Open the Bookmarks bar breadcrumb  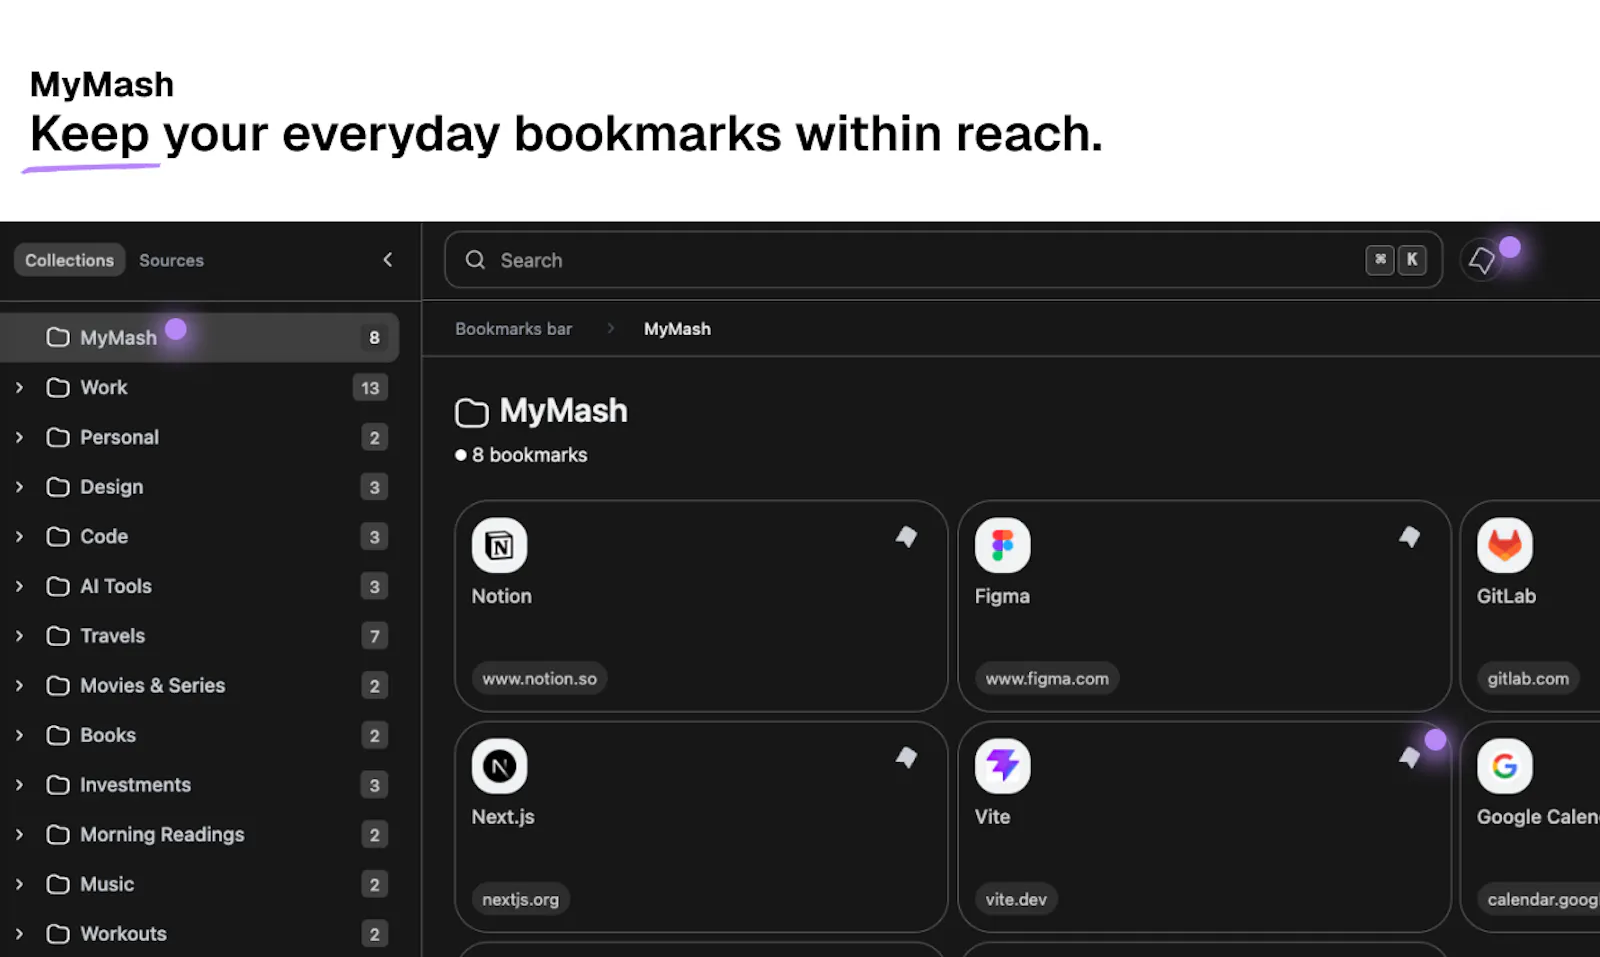click(514, 329)
